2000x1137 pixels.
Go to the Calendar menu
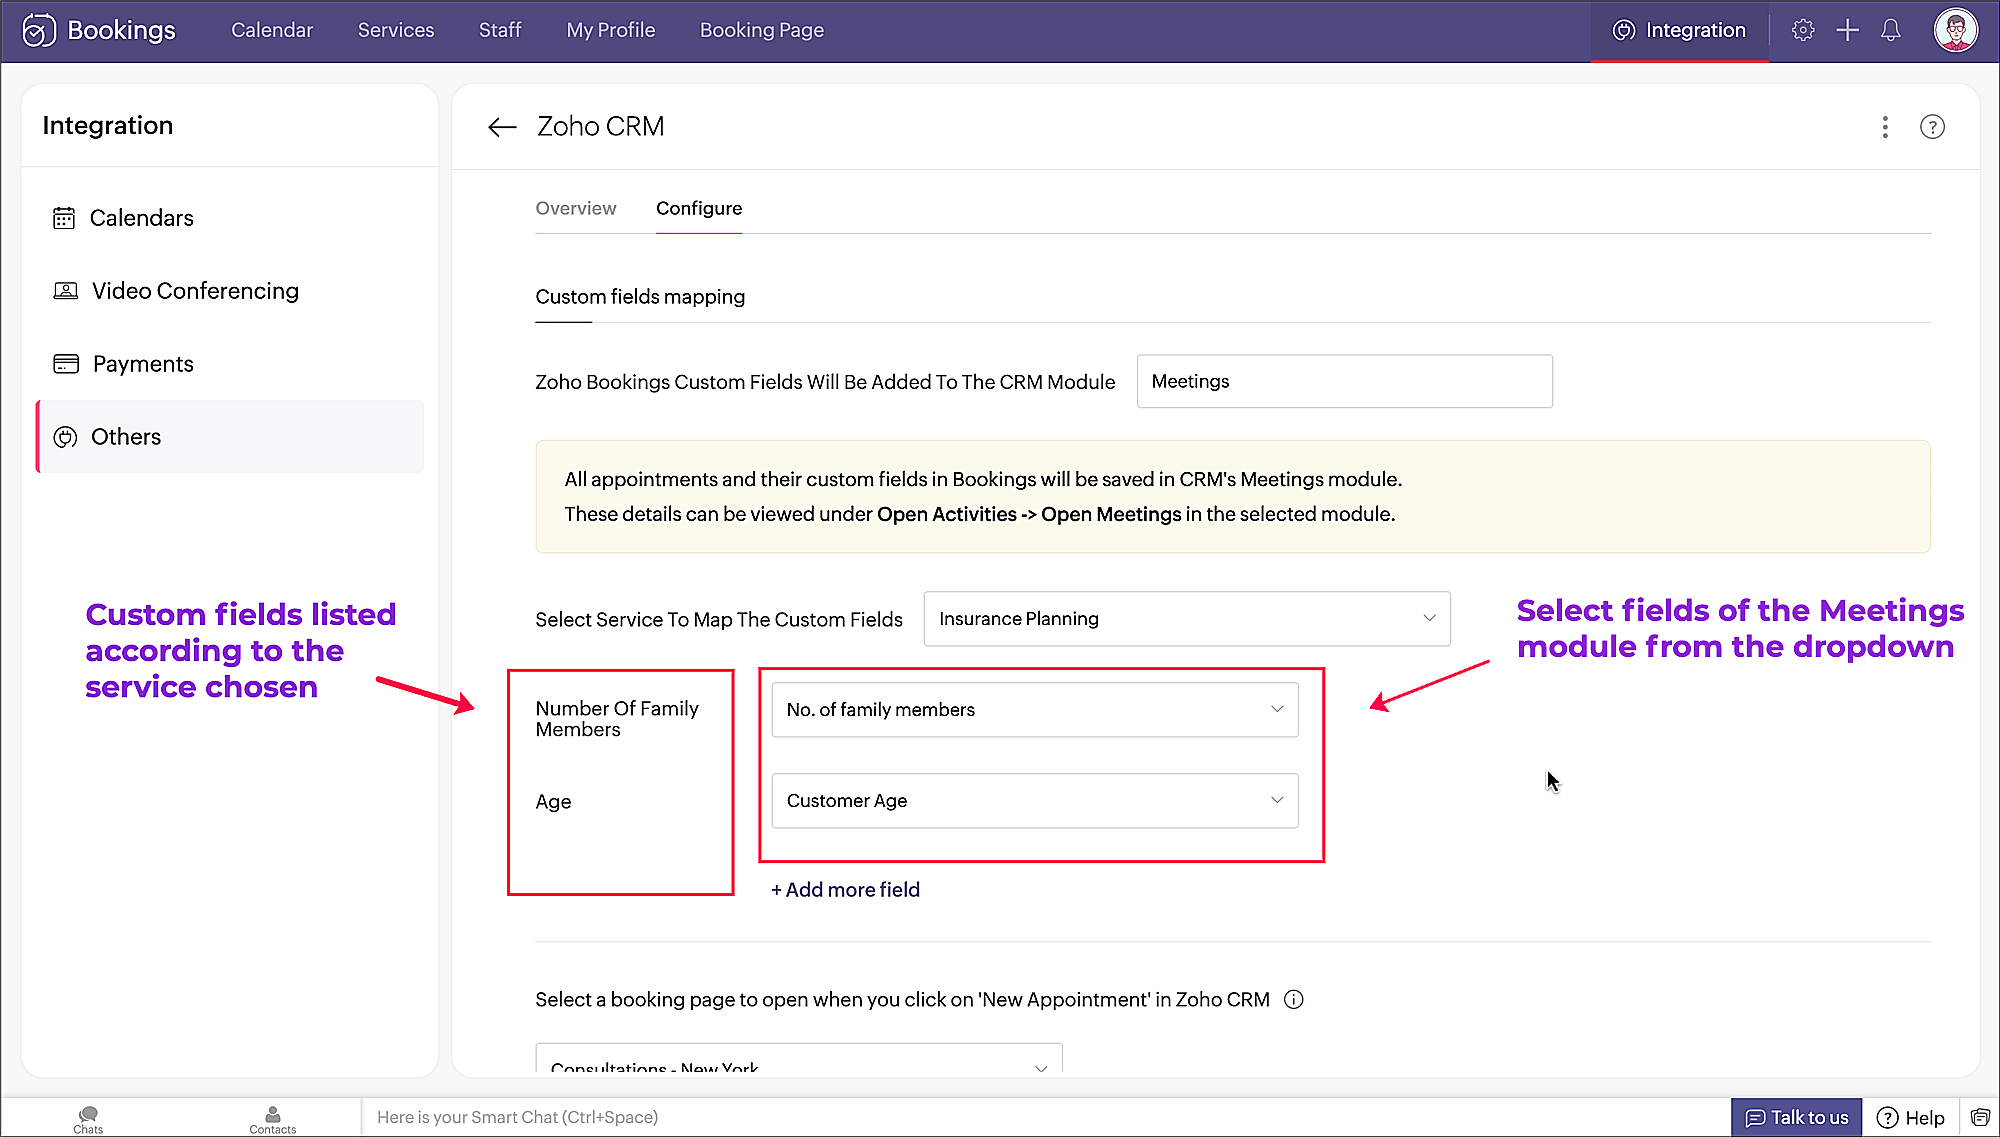pos(272,30)
